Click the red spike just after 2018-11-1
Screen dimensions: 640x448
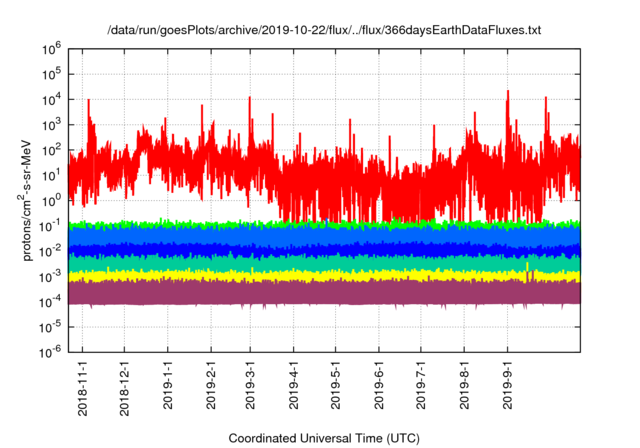[89, 122]
